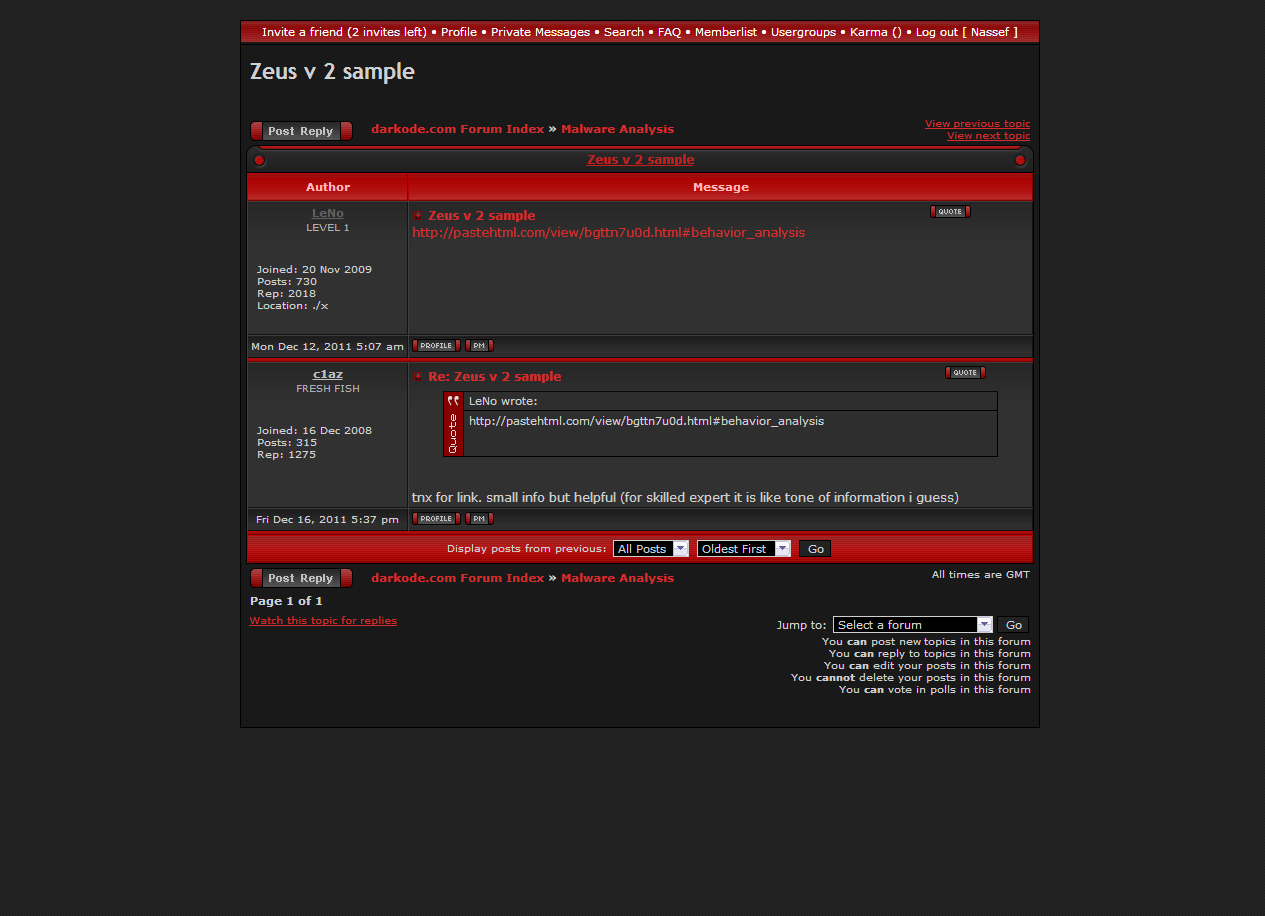Click the pastehtml.com link in LeNo's post
Screen dimensions: 1265x916
608,233
